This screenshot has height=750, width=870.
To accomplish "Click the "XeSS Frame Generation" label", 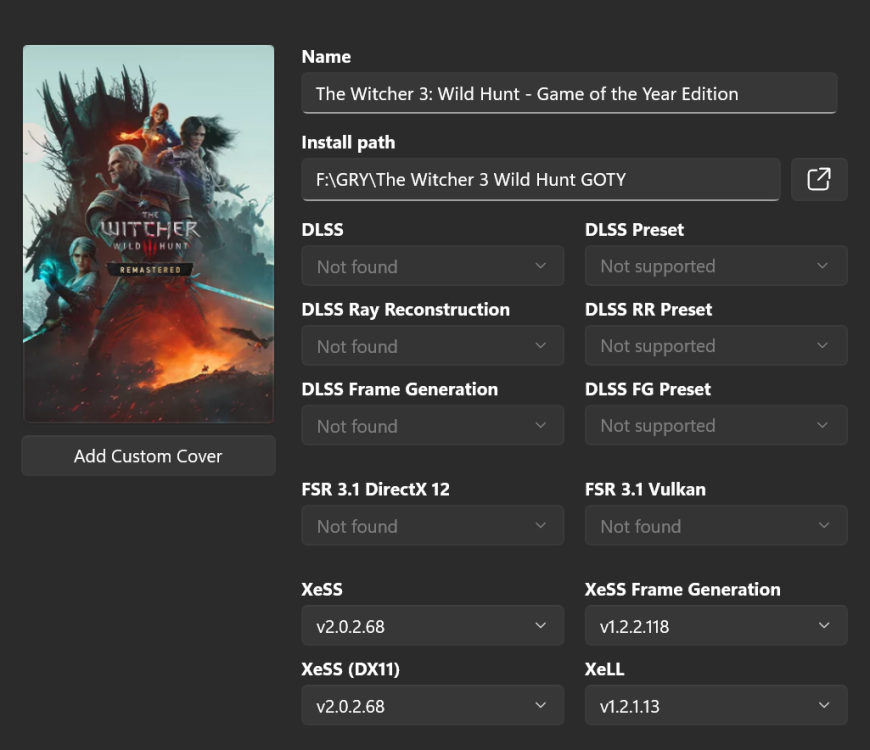I will [x=682, y=589].
